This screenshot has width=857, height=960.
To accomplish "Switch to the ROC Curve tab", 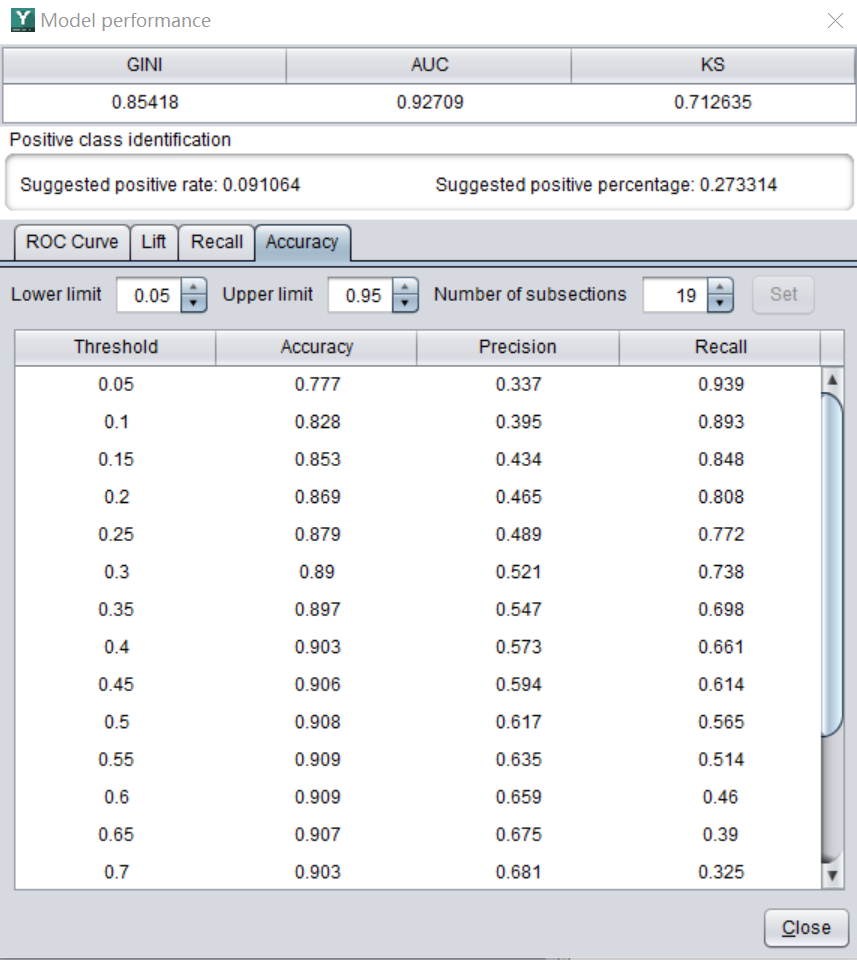I will 71,242.
